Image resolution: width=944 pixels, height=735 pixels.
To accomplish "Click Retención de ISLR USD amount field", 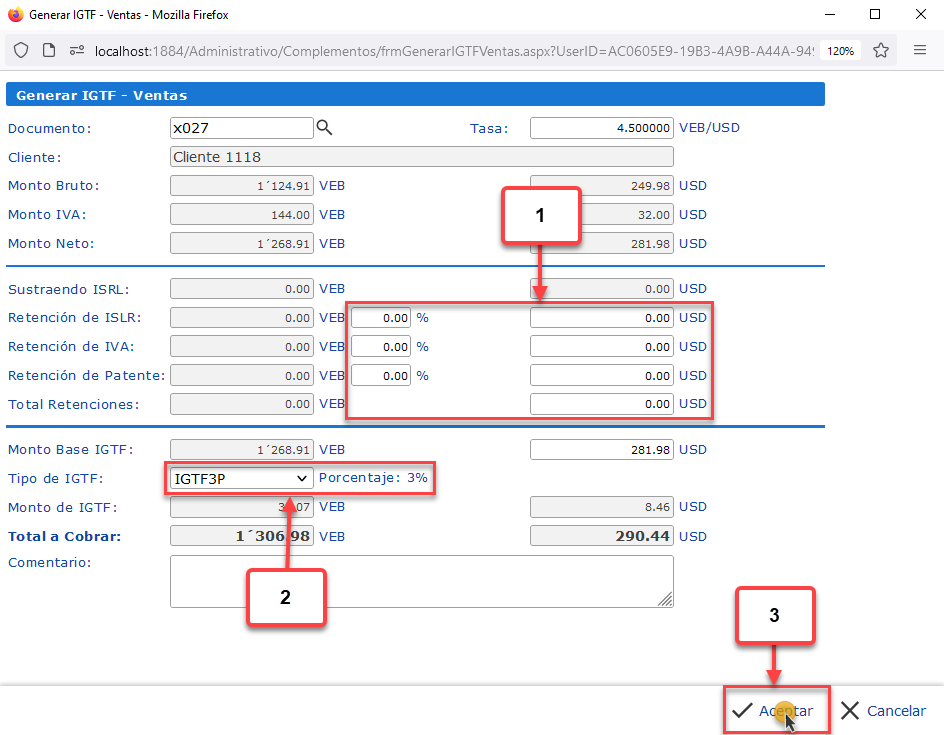I will [601, 318].
